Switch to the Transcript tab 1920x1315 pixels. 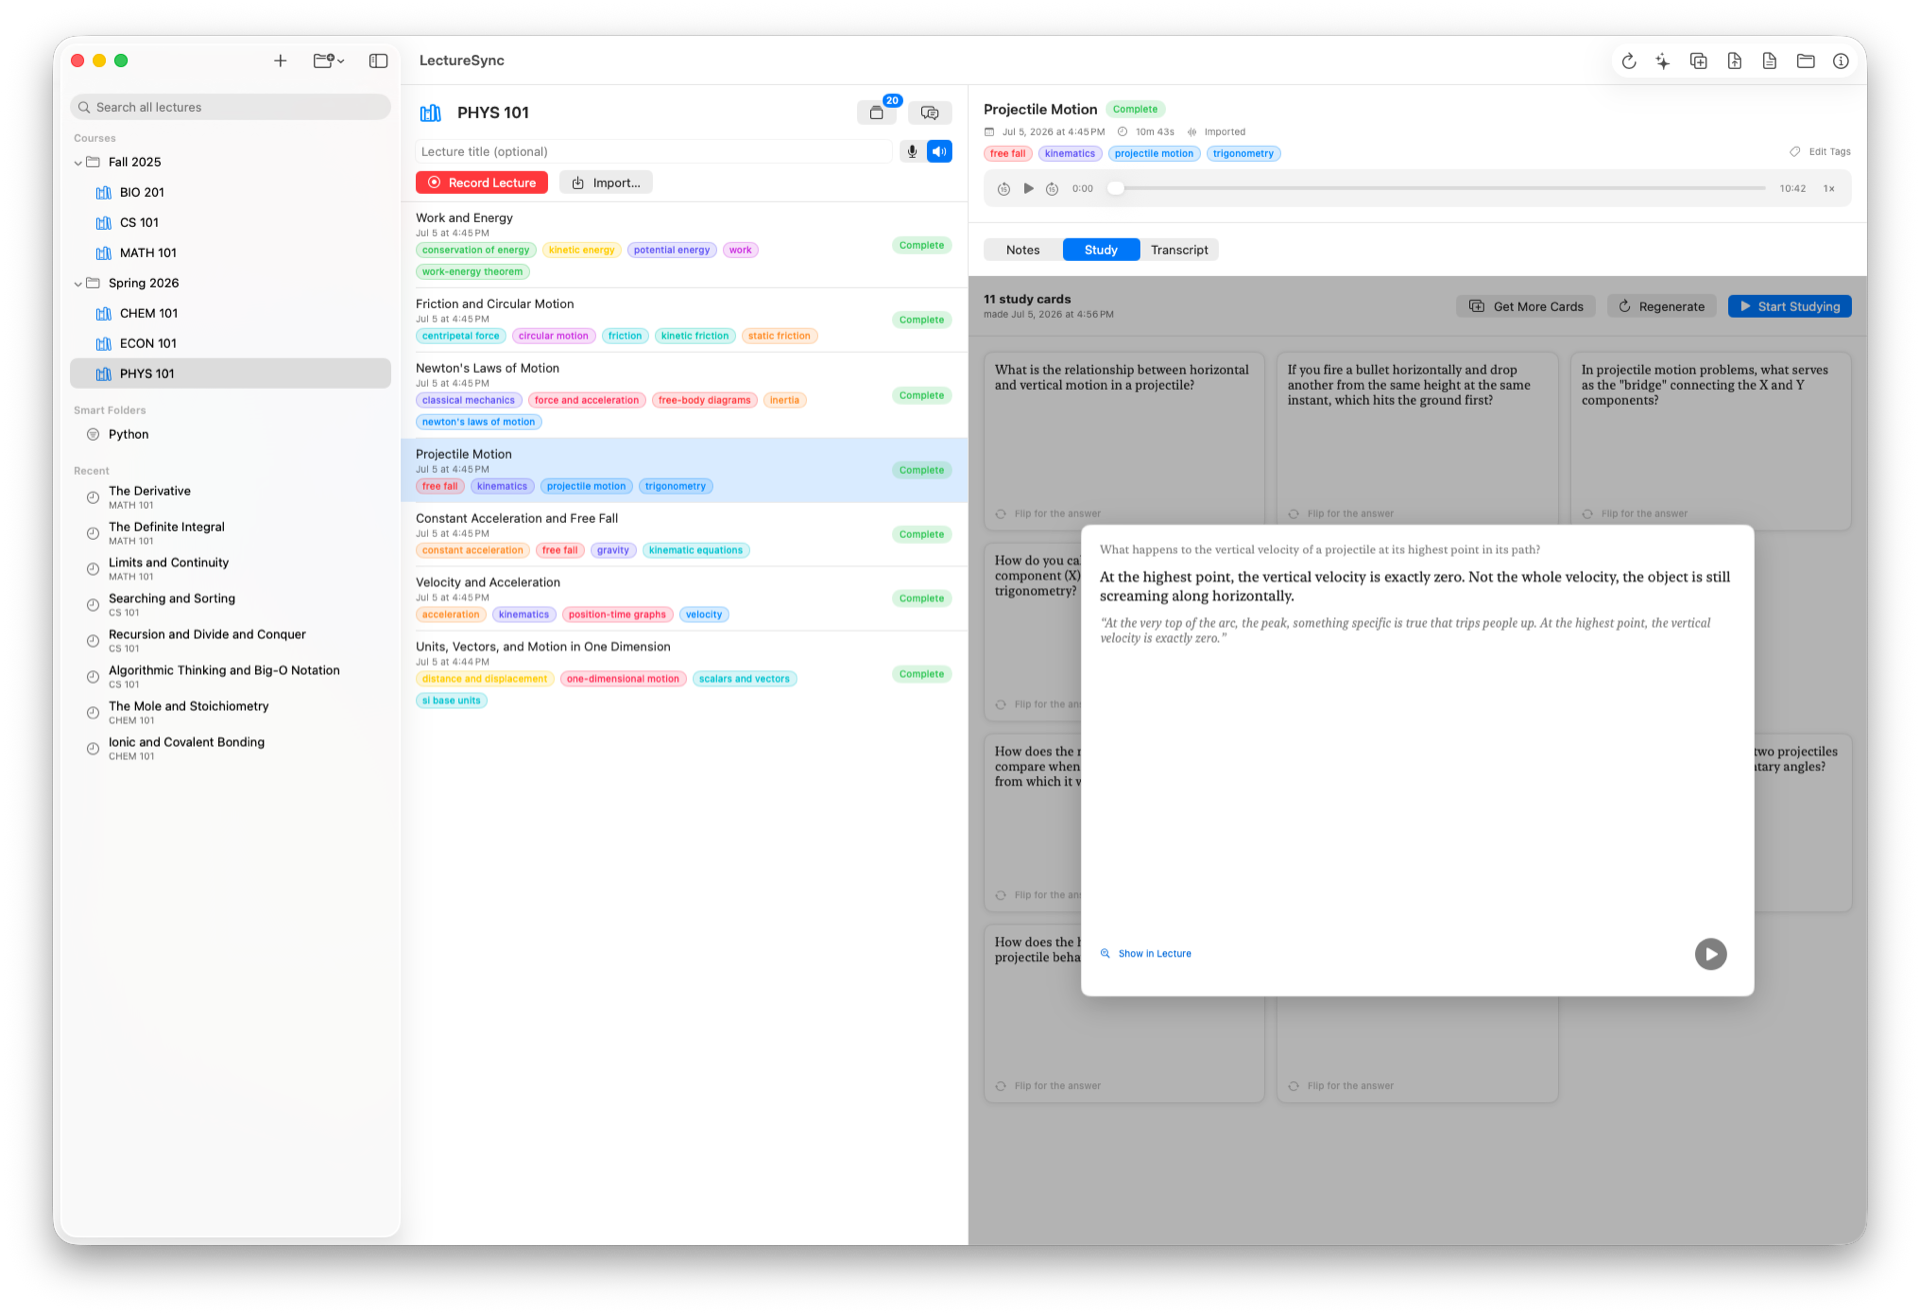point(1179,250)
